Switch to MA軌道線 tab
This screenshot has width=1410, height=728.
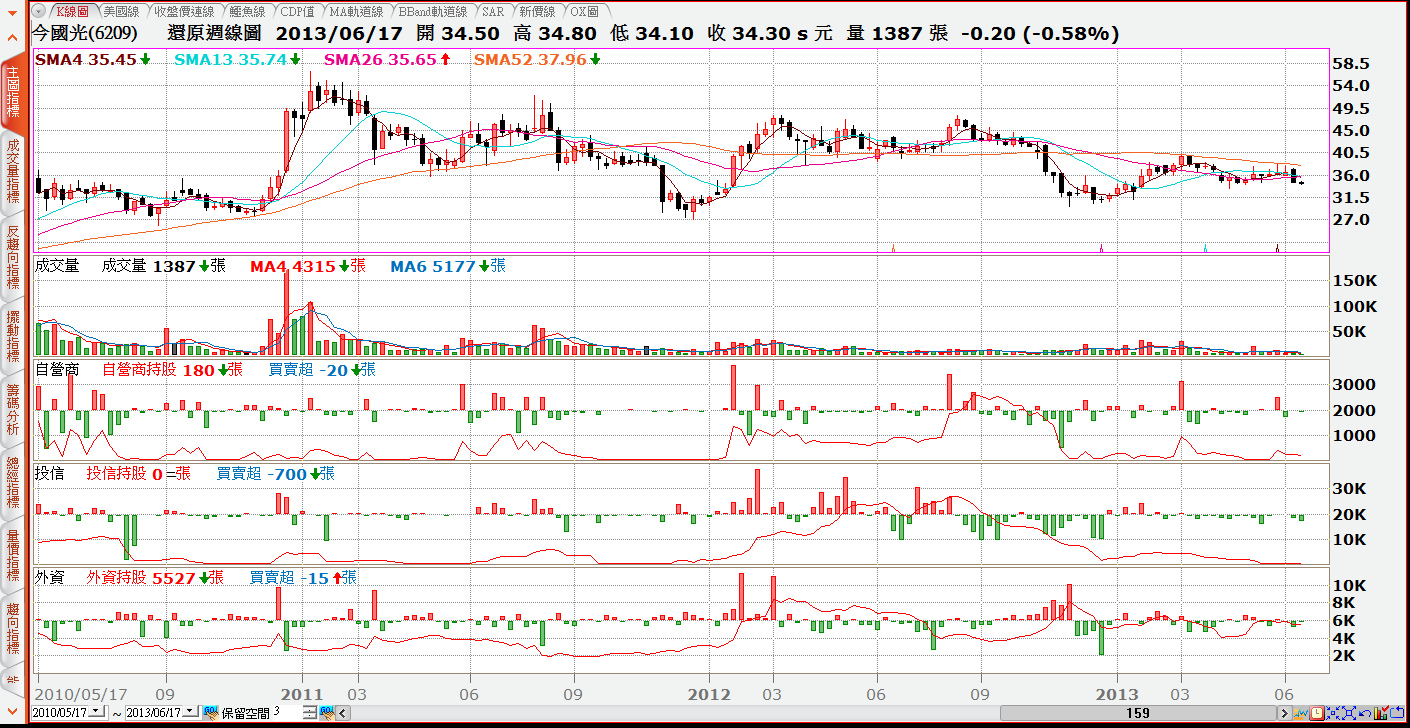point(356,11)
